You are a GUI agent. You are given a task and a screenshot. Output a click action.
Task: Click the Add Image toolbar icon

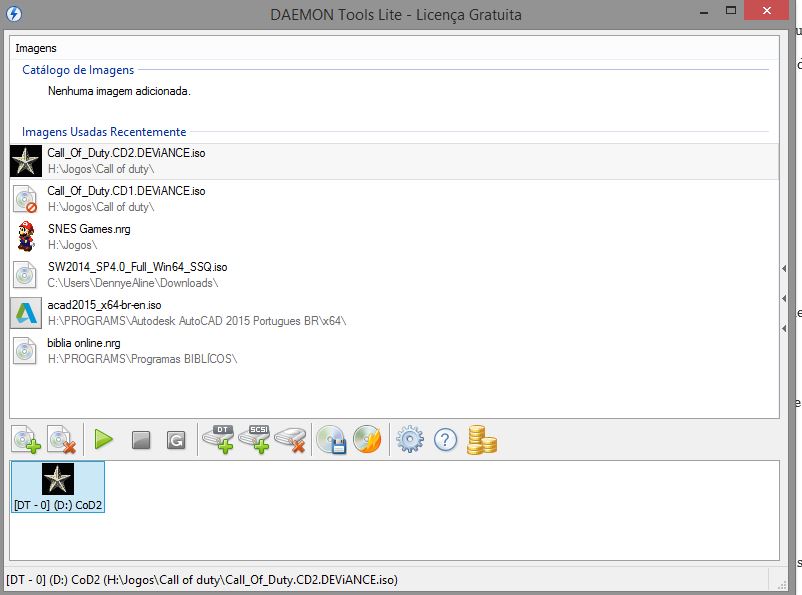[27, 439]
